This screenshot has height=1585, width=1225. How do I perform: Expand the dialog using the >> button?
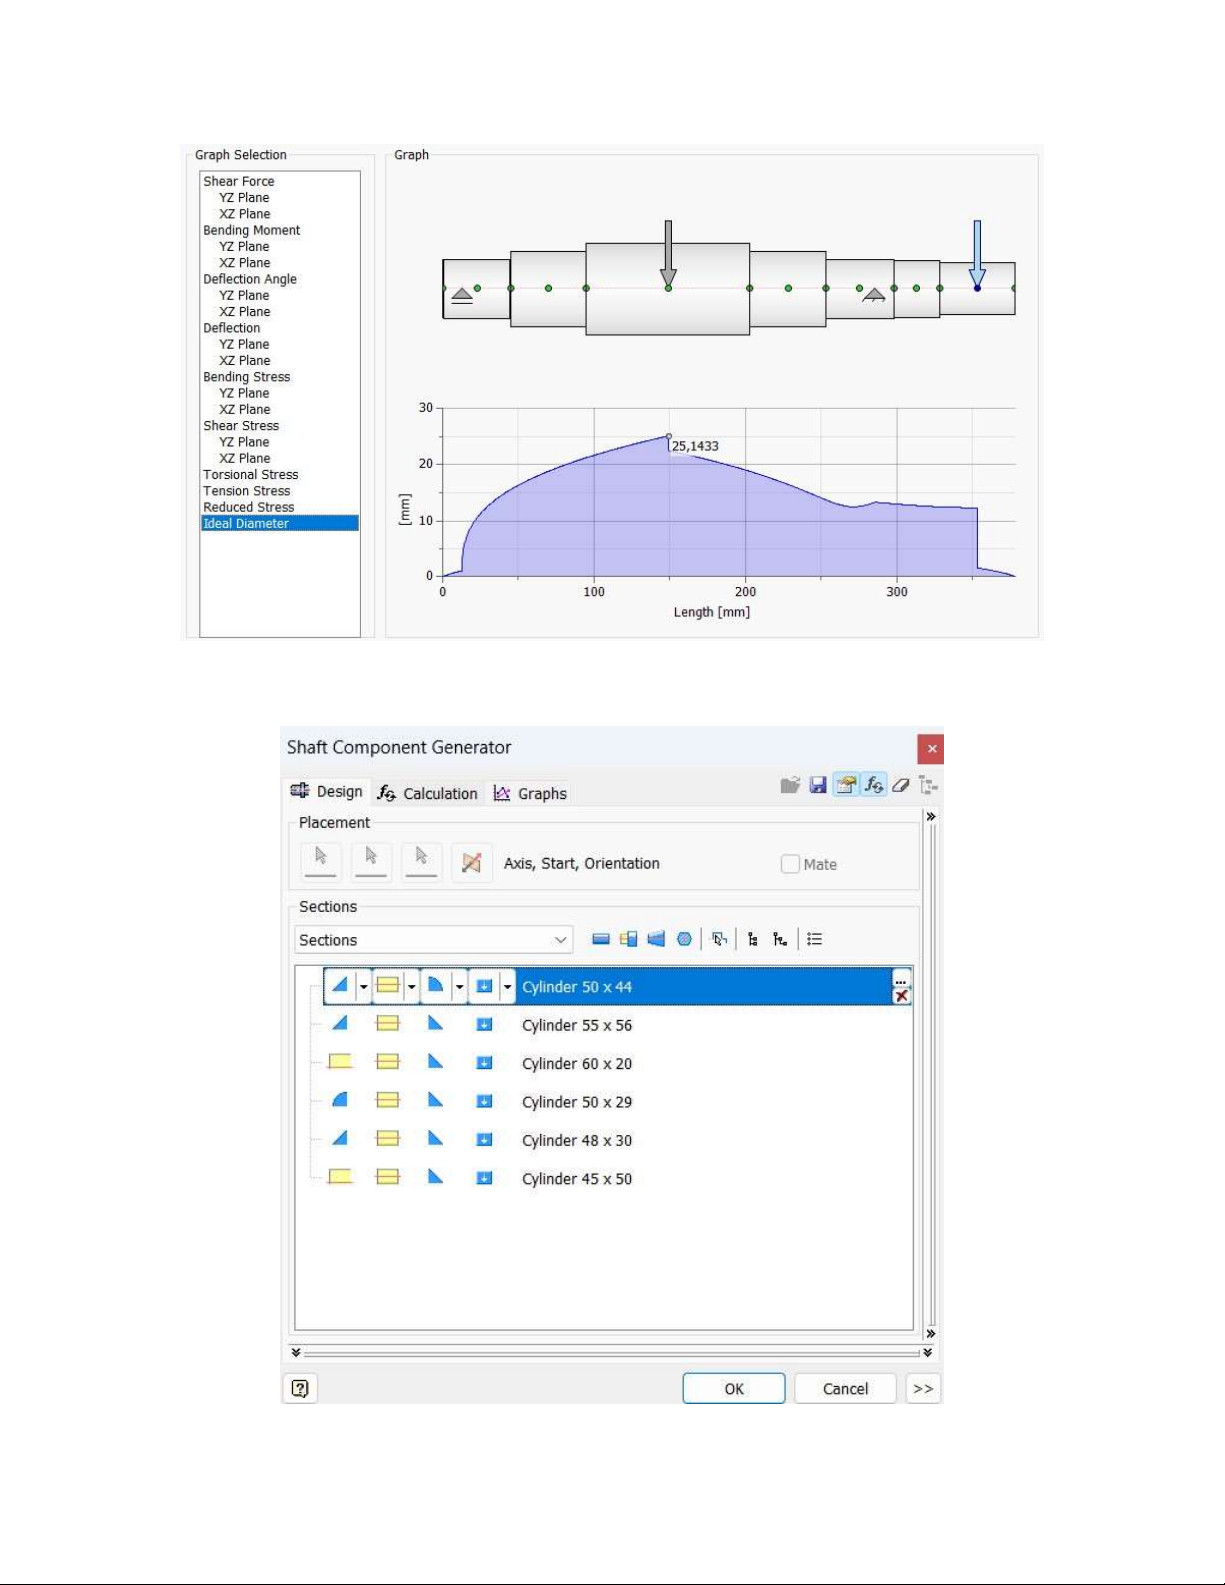(x=922, y=1388)
